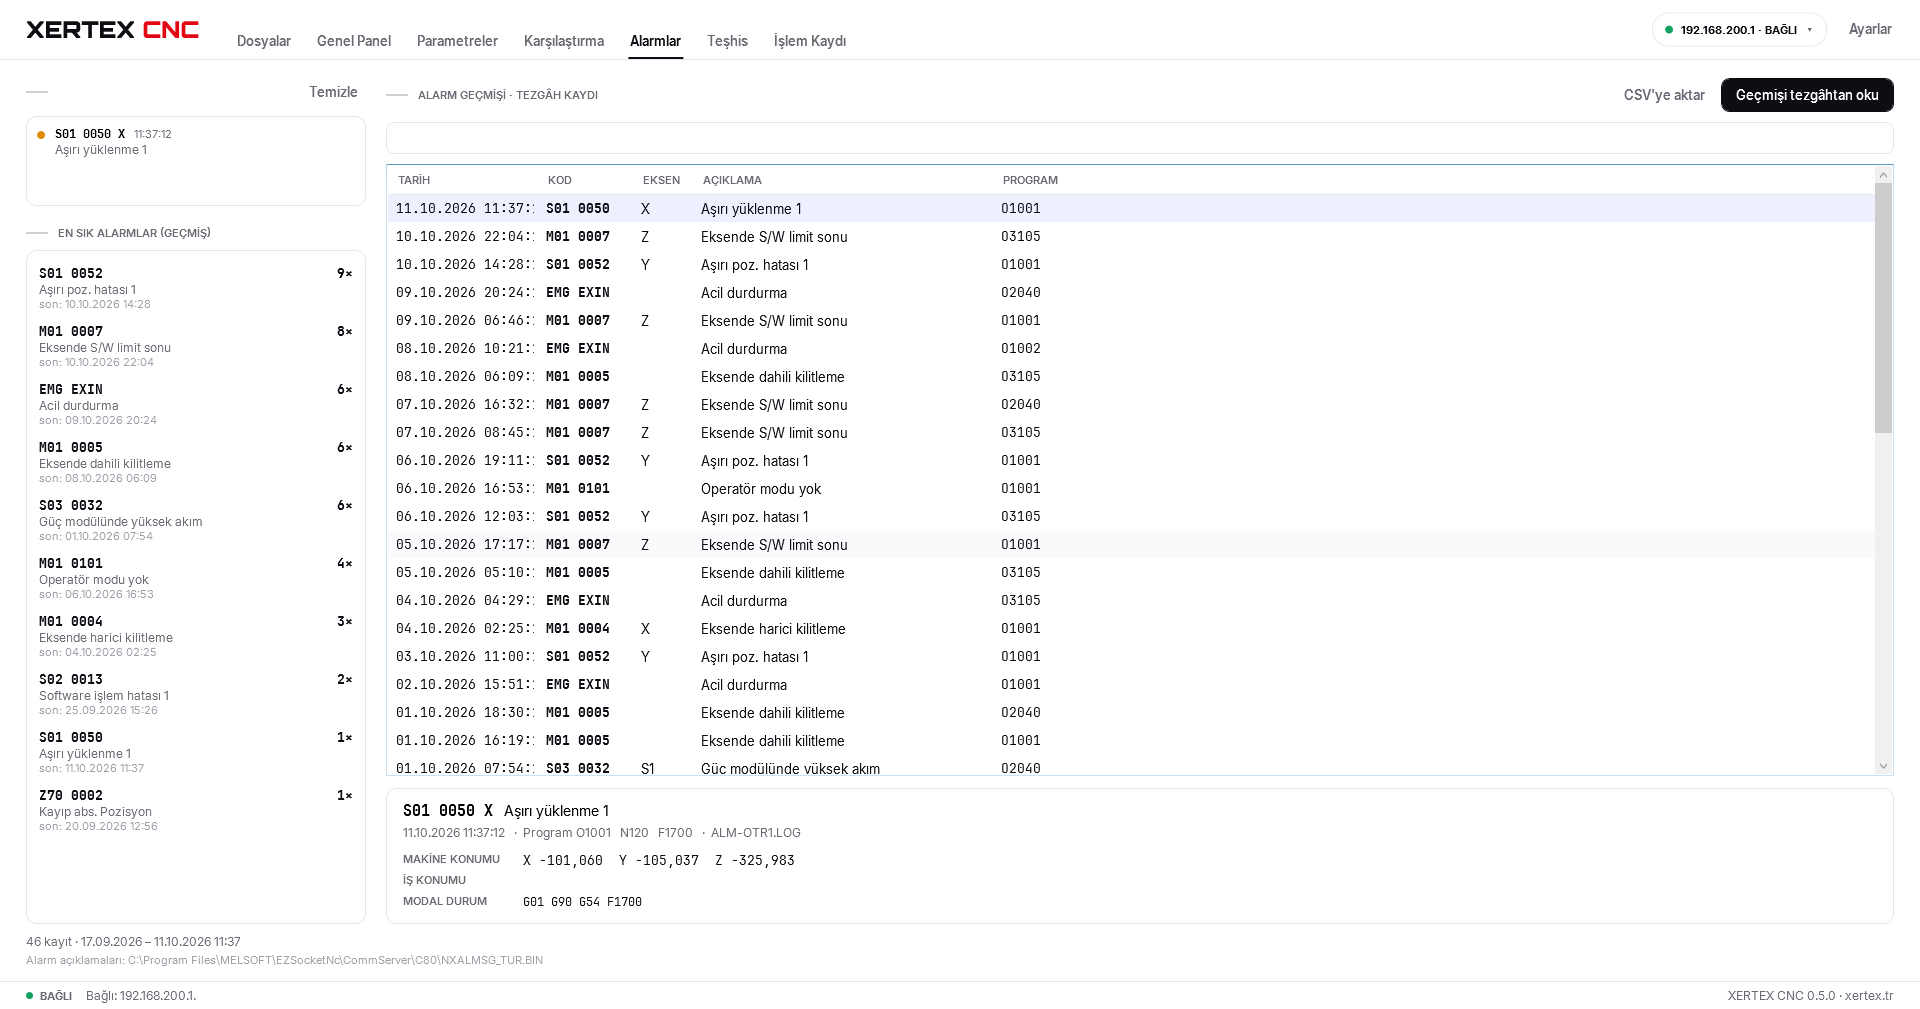Click the Temizle link
1920x1009 pixels.
point(333,92)
